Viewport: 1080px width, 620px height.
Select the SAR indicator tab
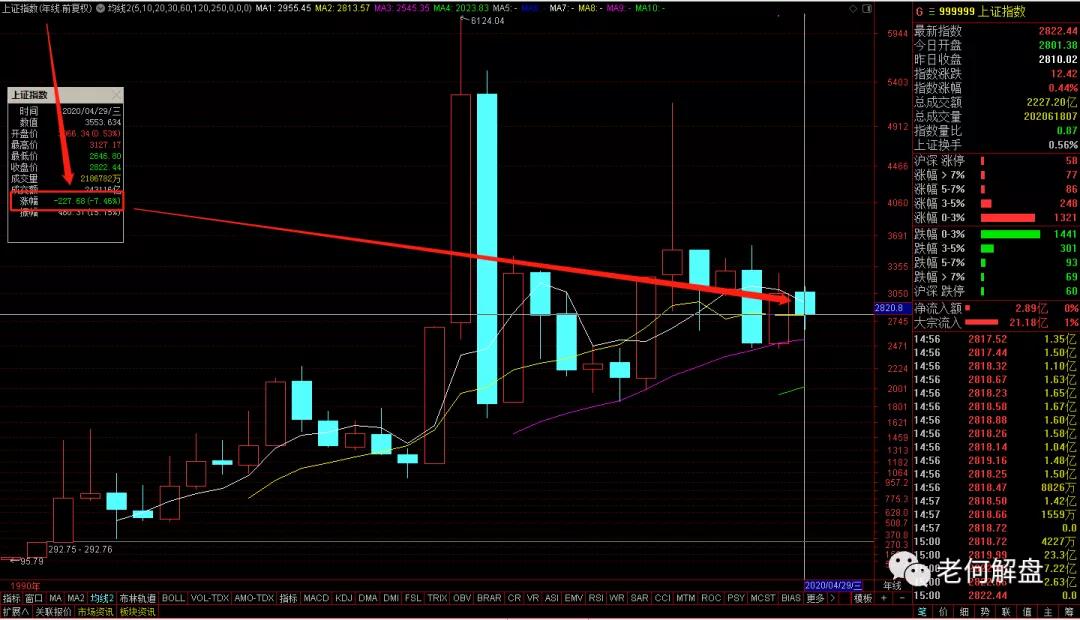(640, 598)
